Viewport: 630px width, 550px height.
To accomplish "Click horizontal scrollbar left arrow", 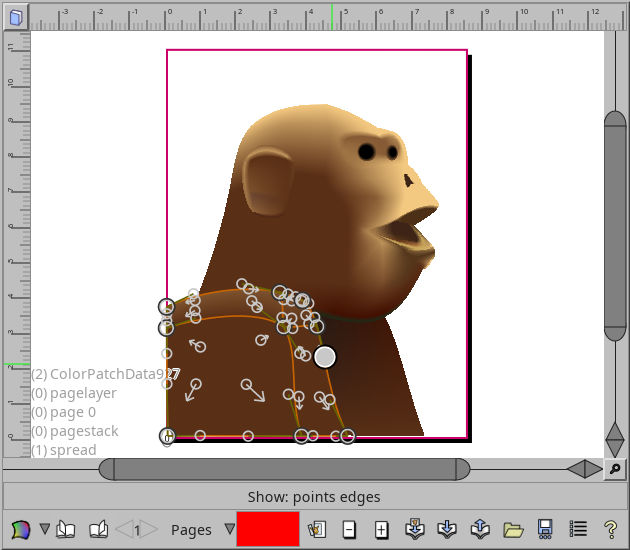I will 576,469.
